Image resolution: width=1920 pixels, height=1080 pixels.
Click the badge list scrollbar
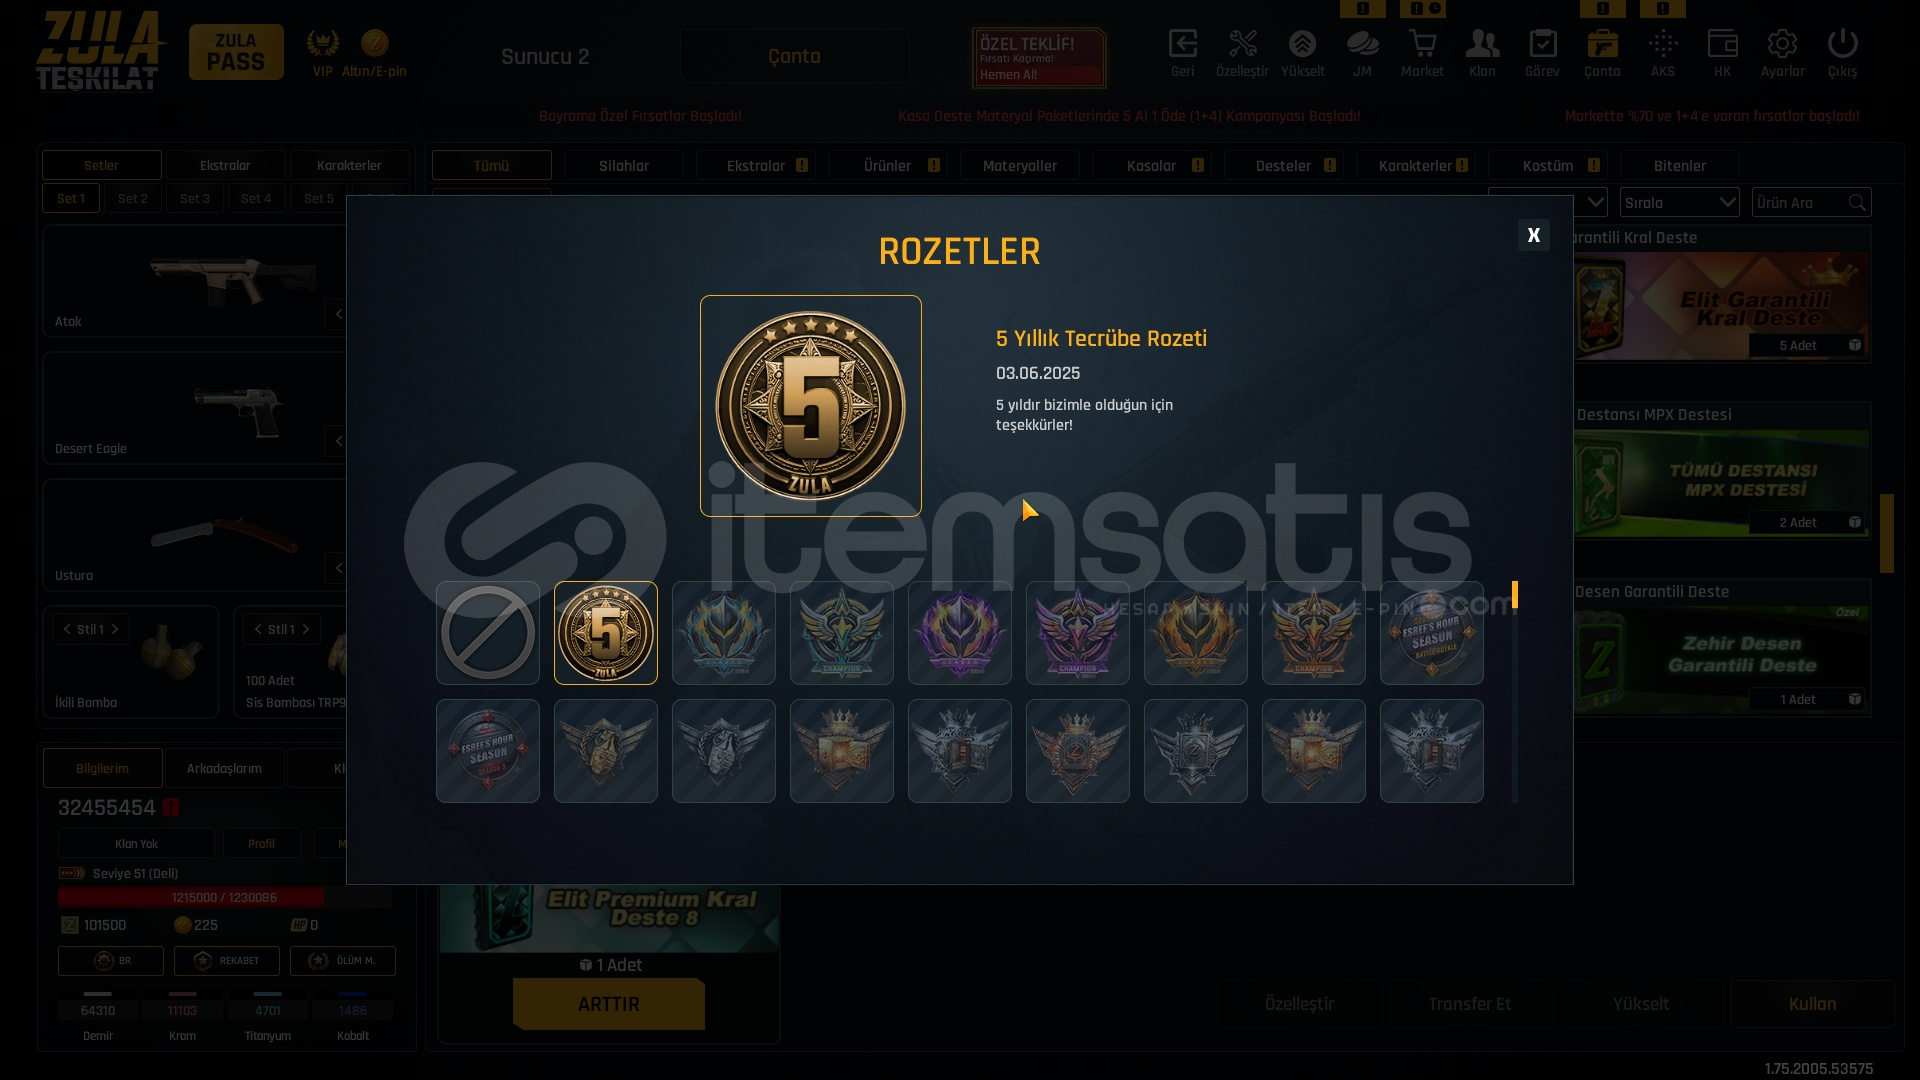pyautogui.click(x=1515, y=692)
